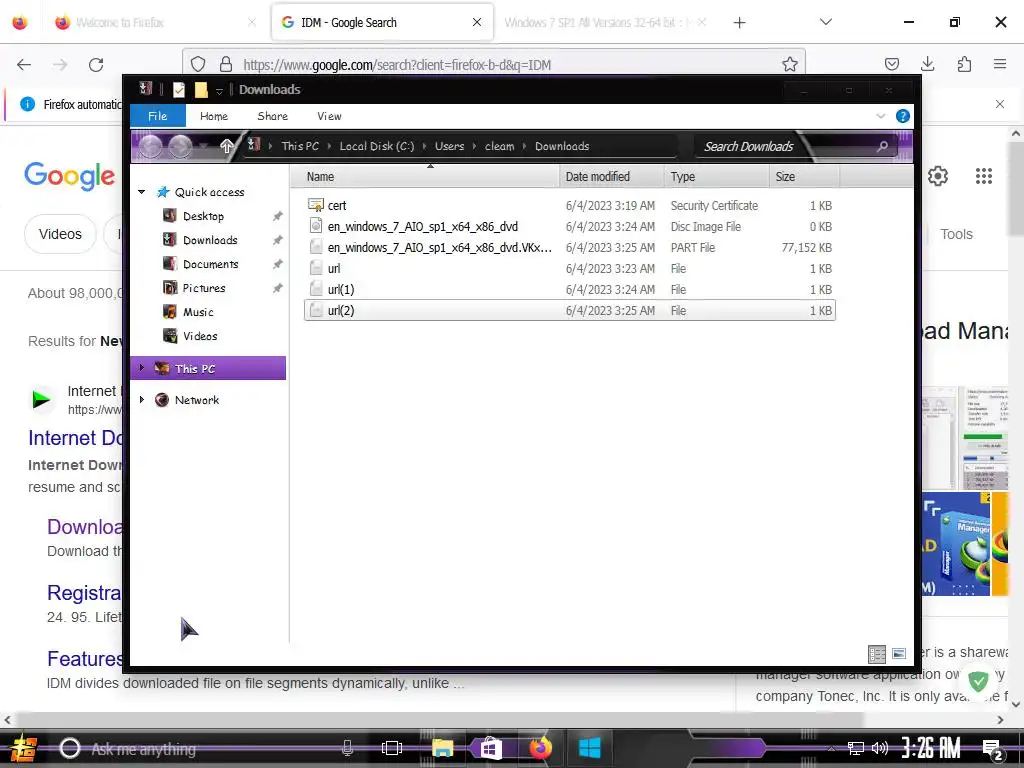
Task: Open the Customize Quick Access Toolbar dropdown
Action: pyautogui.click(x=219, y=91)
